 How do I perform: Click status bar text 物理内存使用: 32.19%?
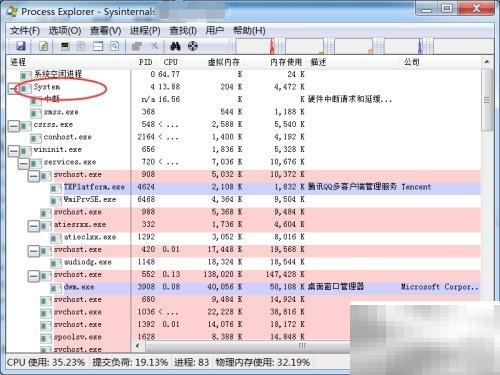(263, 362)
